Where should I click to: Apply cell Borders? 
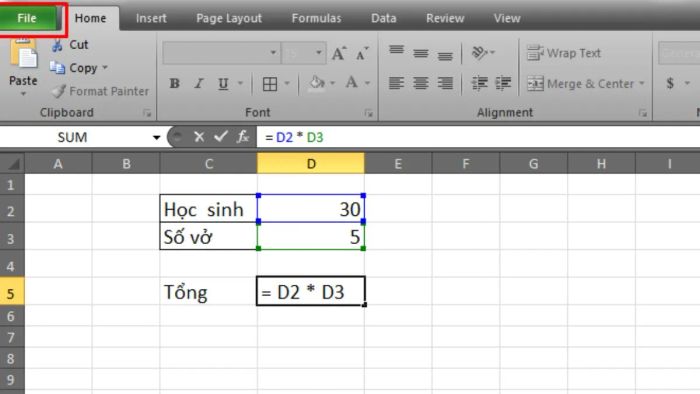[x=270, y=84]
